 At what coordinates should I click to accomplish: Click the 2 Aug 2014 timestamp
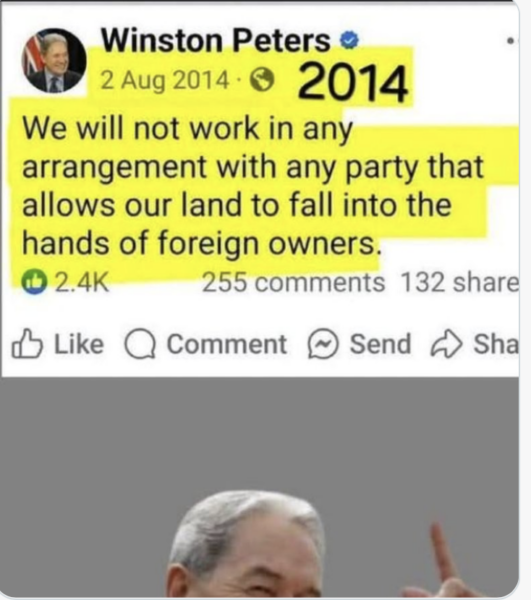pos(165,81)
